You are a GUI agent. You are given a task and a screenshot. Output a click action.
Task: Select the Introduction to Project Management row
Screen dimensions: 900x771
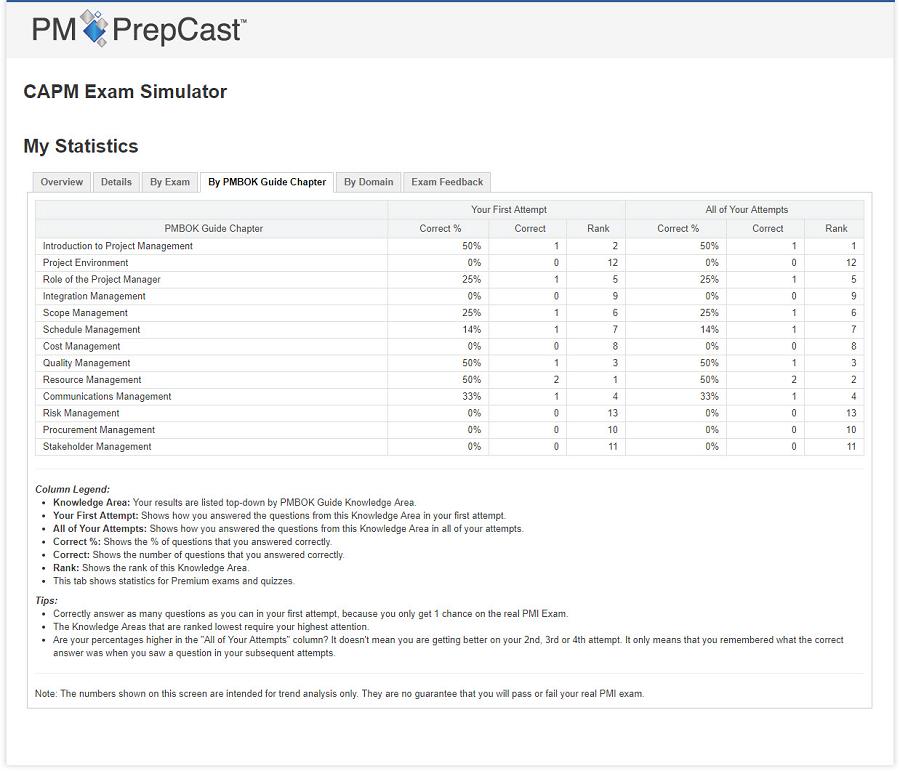tap(118, 246)
